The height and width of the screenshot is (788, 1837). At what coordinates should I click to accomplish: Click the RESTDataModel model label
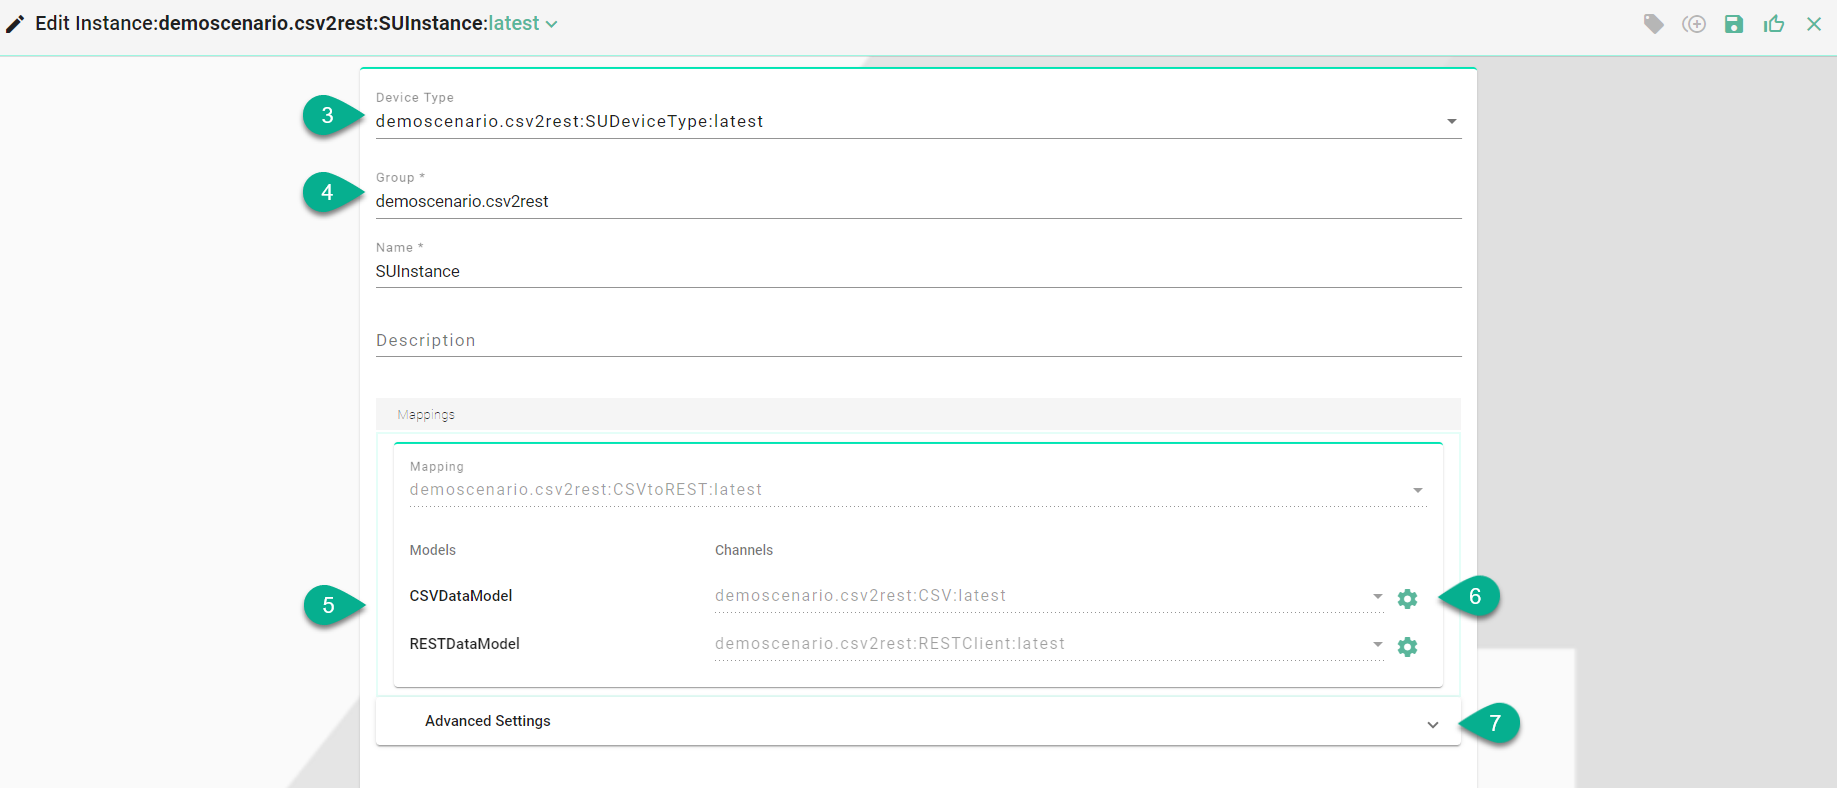click(x=465, y=644)
